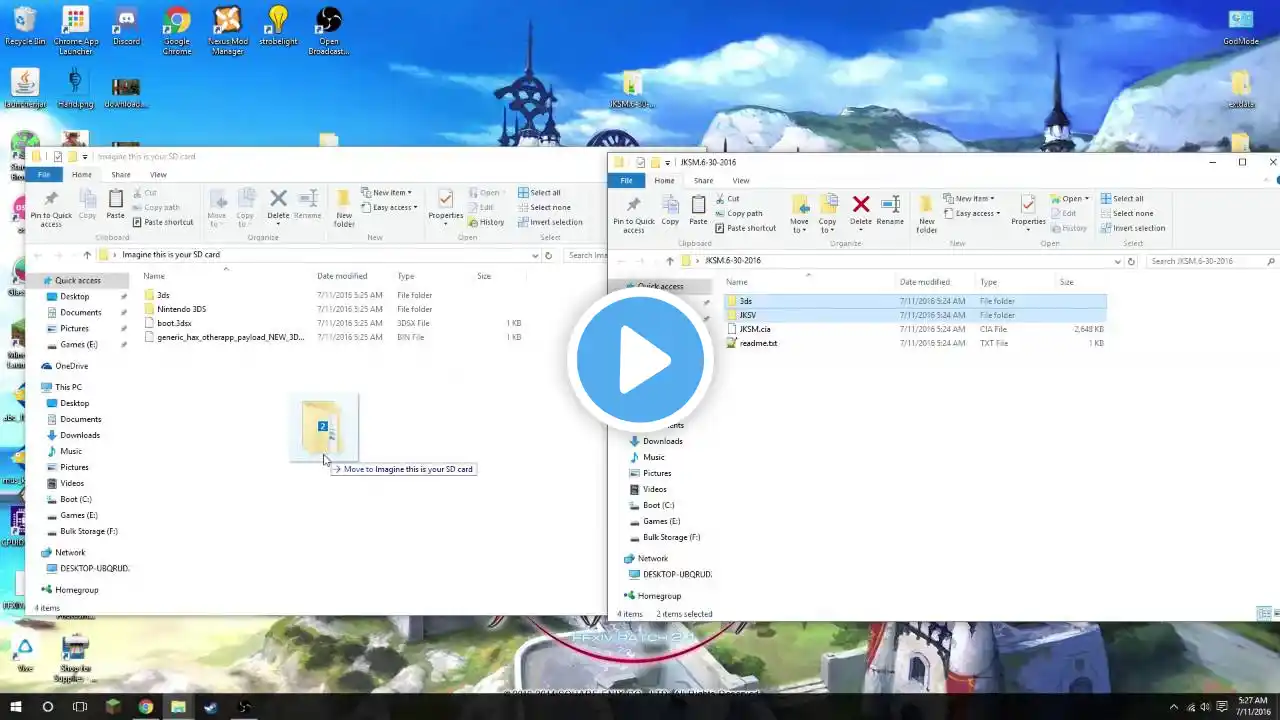
Task: Open New item dropdown in JKSM window
Action: [x=968, y=198]
